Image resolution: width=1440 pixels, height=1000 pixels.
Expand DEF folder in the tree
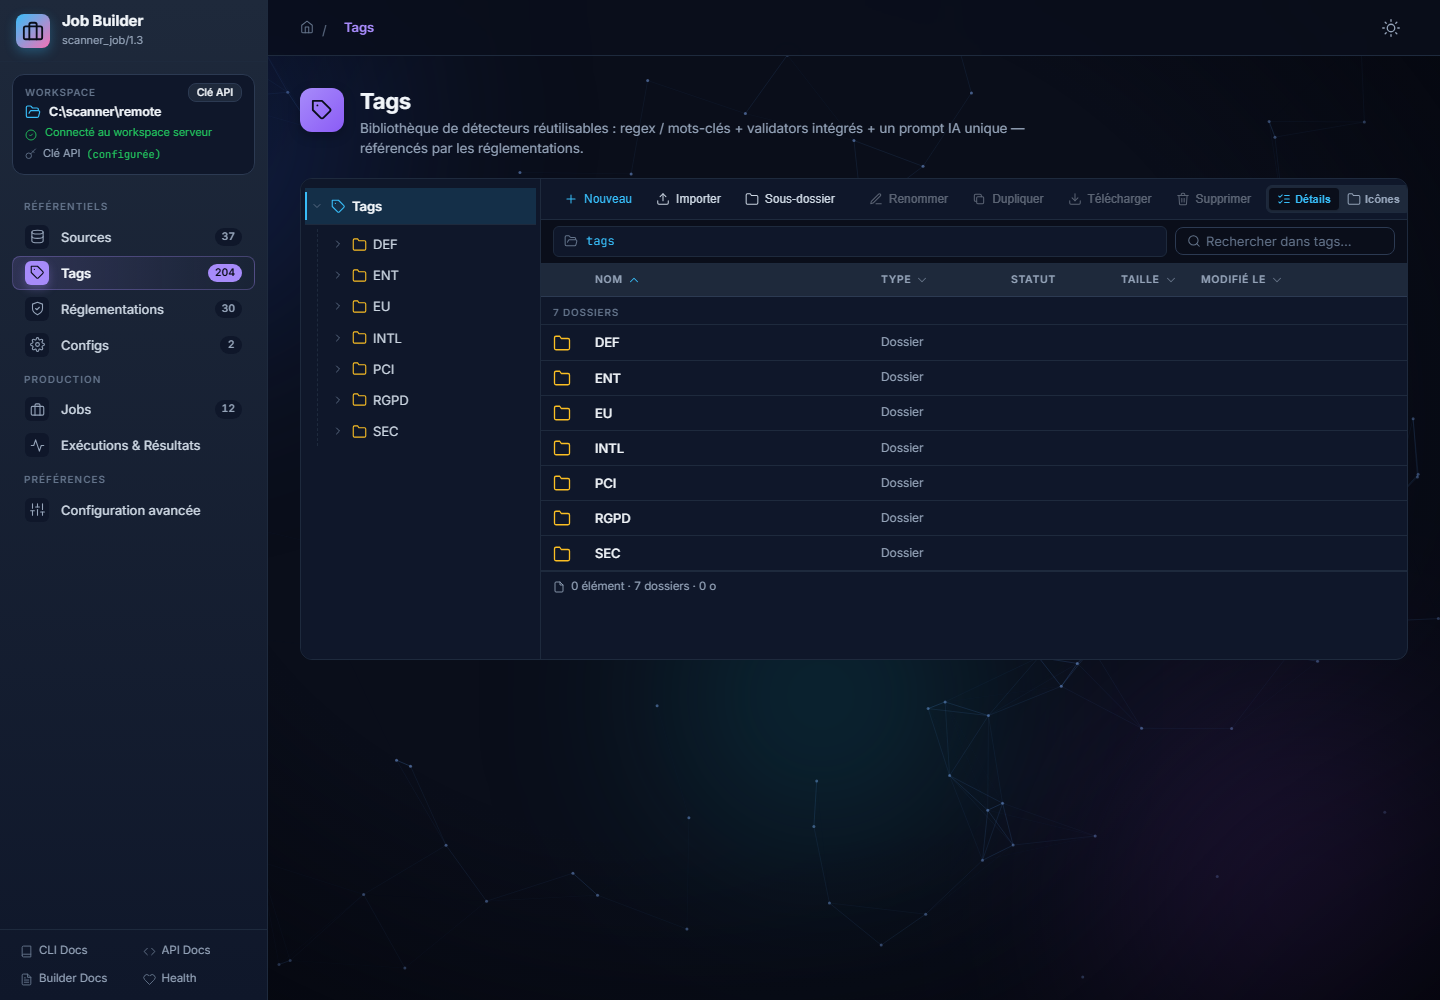[338, 244]
